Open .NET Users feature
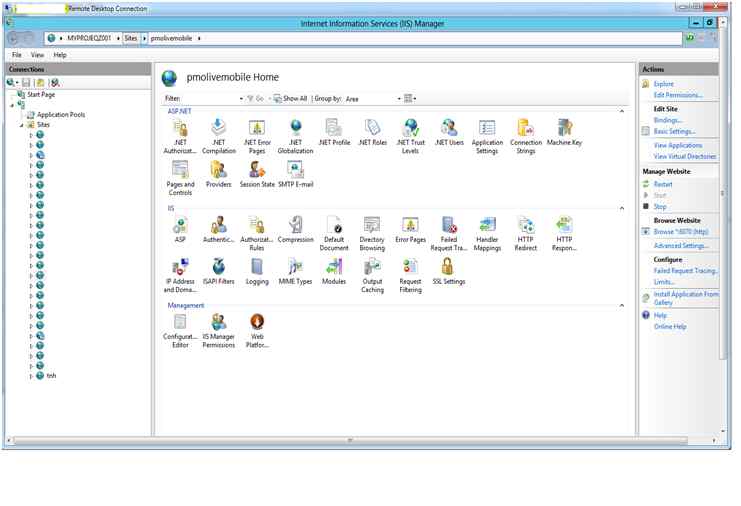This screenshot has height=506, width=741. pos(449,132)
